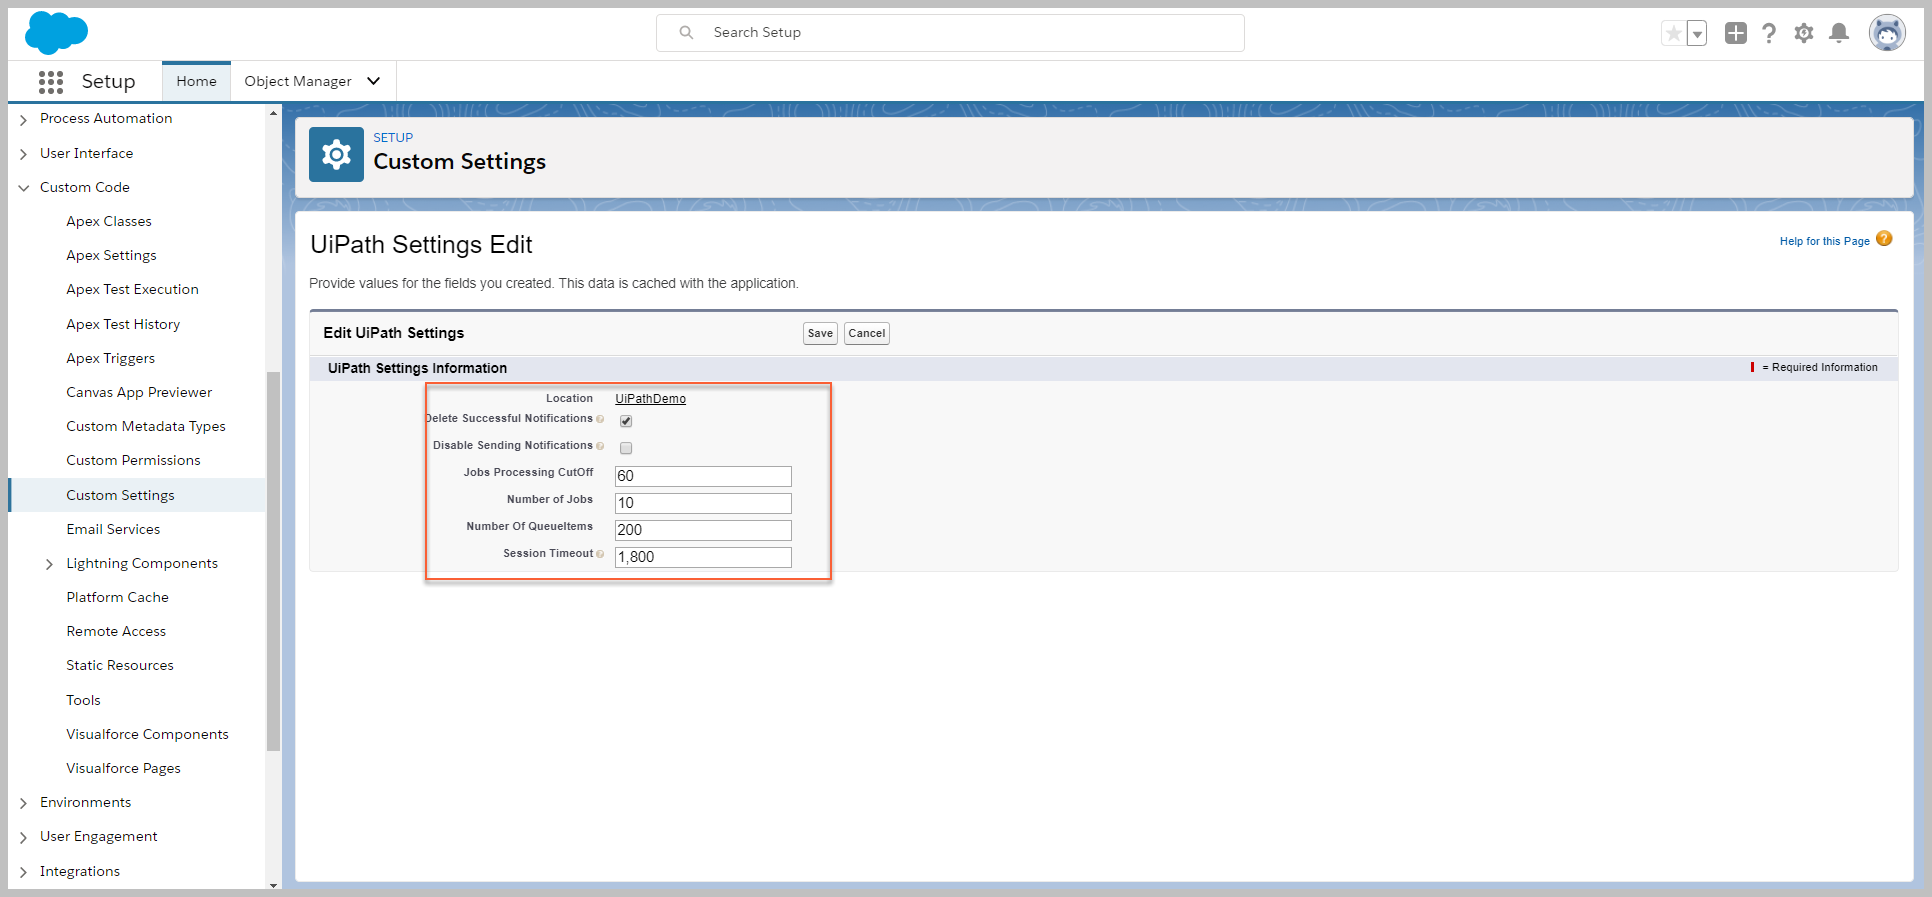The width and height of the screenshot is (1932, 897).
Task: Click info icon next to Session Timeout
Action: coord(600,554)
